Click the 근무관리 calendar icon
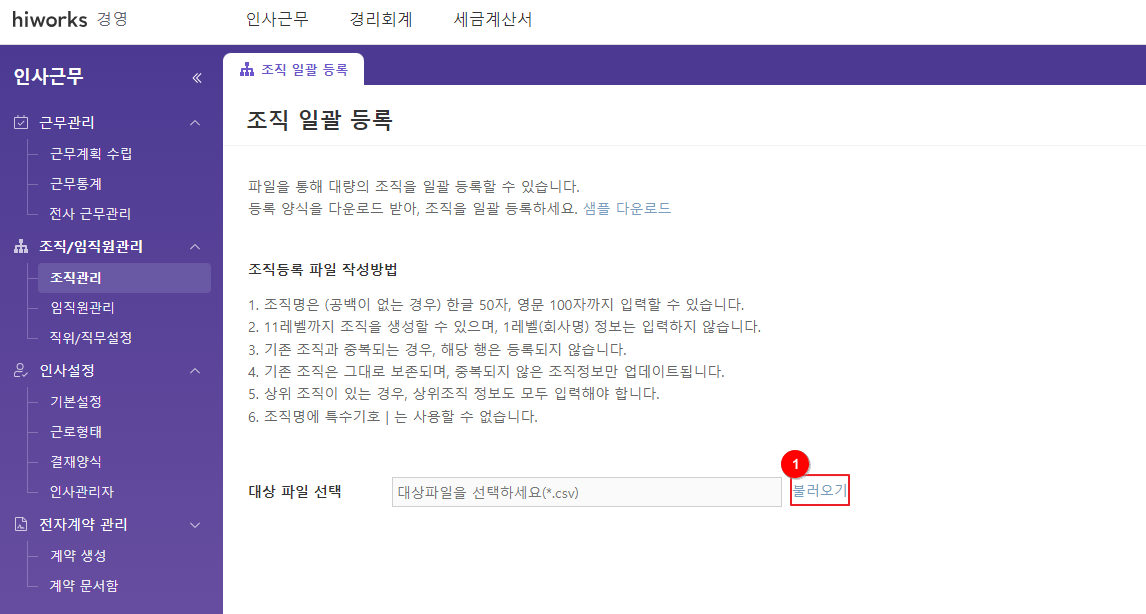The height and width of the screenshot is (614, 1146). pyautogui.click(x=21, y=123)
